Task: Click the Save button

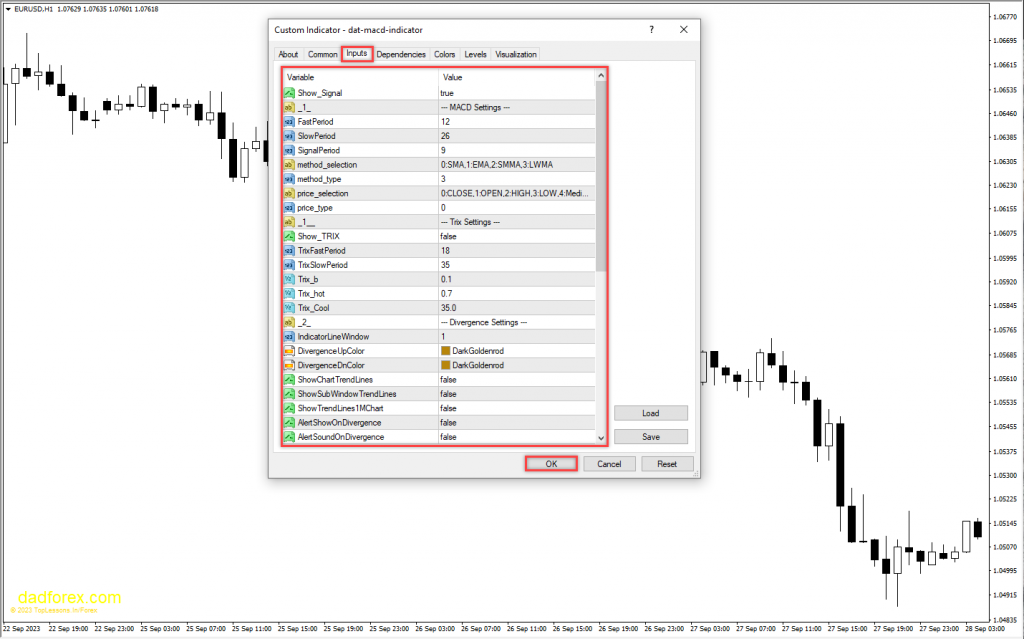Action: (650, 436)
